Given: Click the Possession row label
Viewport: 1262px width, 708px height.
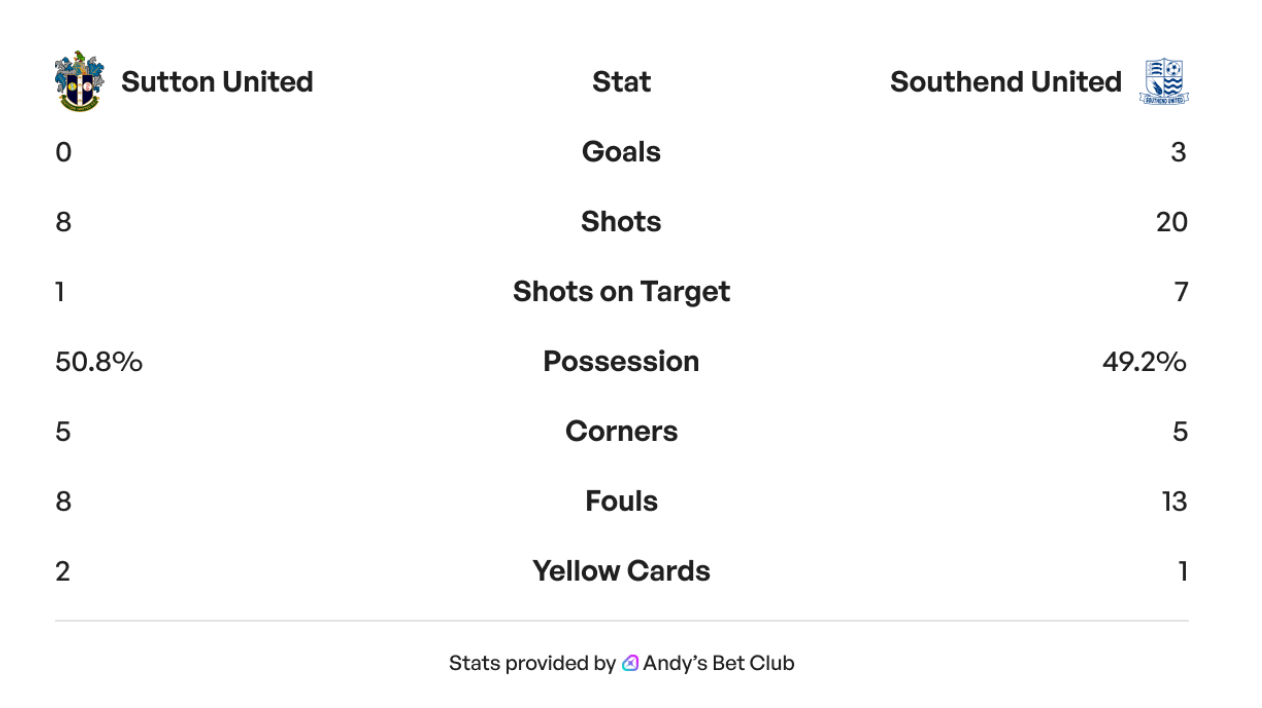Looking at the screenshot, I should tap(621, 362).
